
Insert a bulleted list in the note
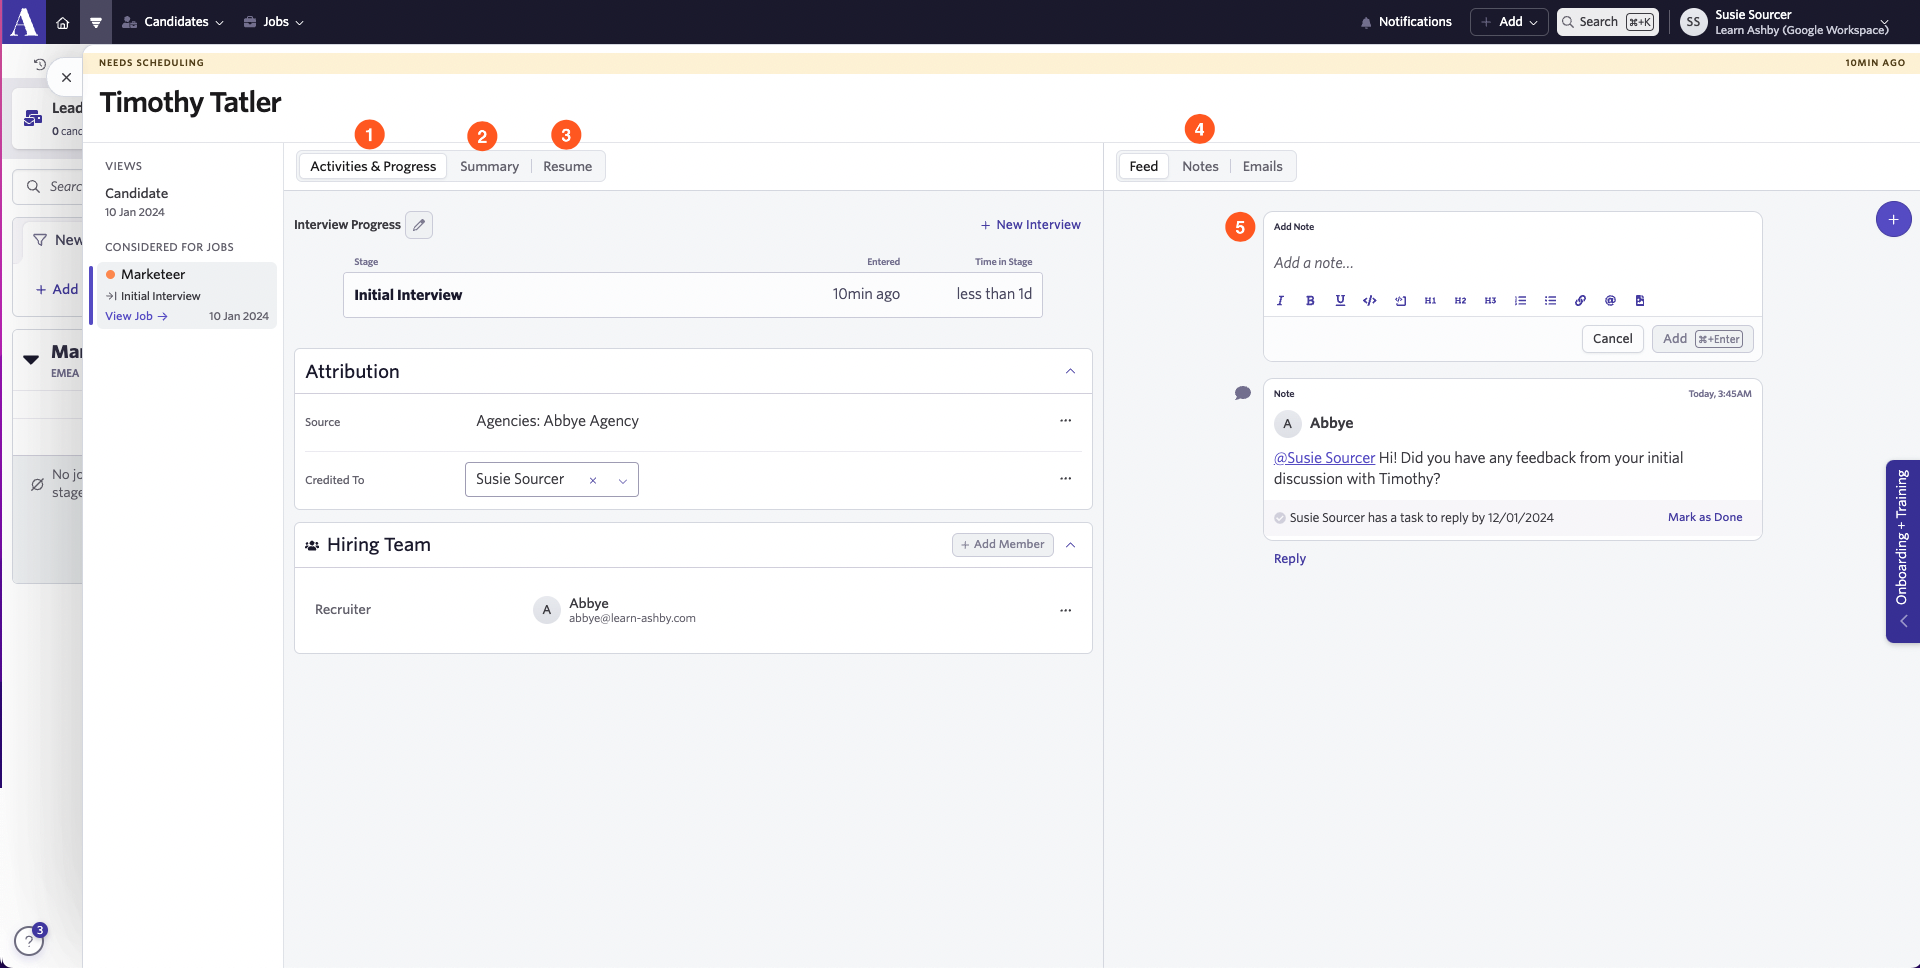point(1550,300)
